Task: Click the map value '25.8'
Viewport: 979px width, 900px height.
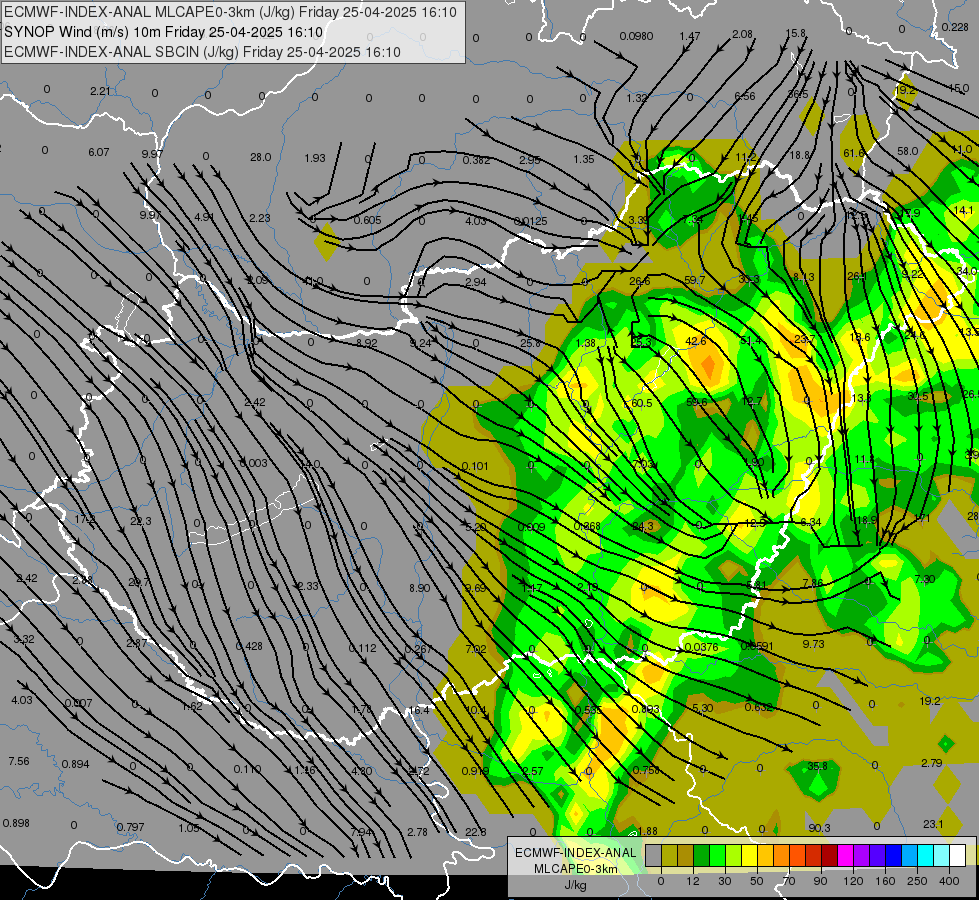Action: click(530, 343)
